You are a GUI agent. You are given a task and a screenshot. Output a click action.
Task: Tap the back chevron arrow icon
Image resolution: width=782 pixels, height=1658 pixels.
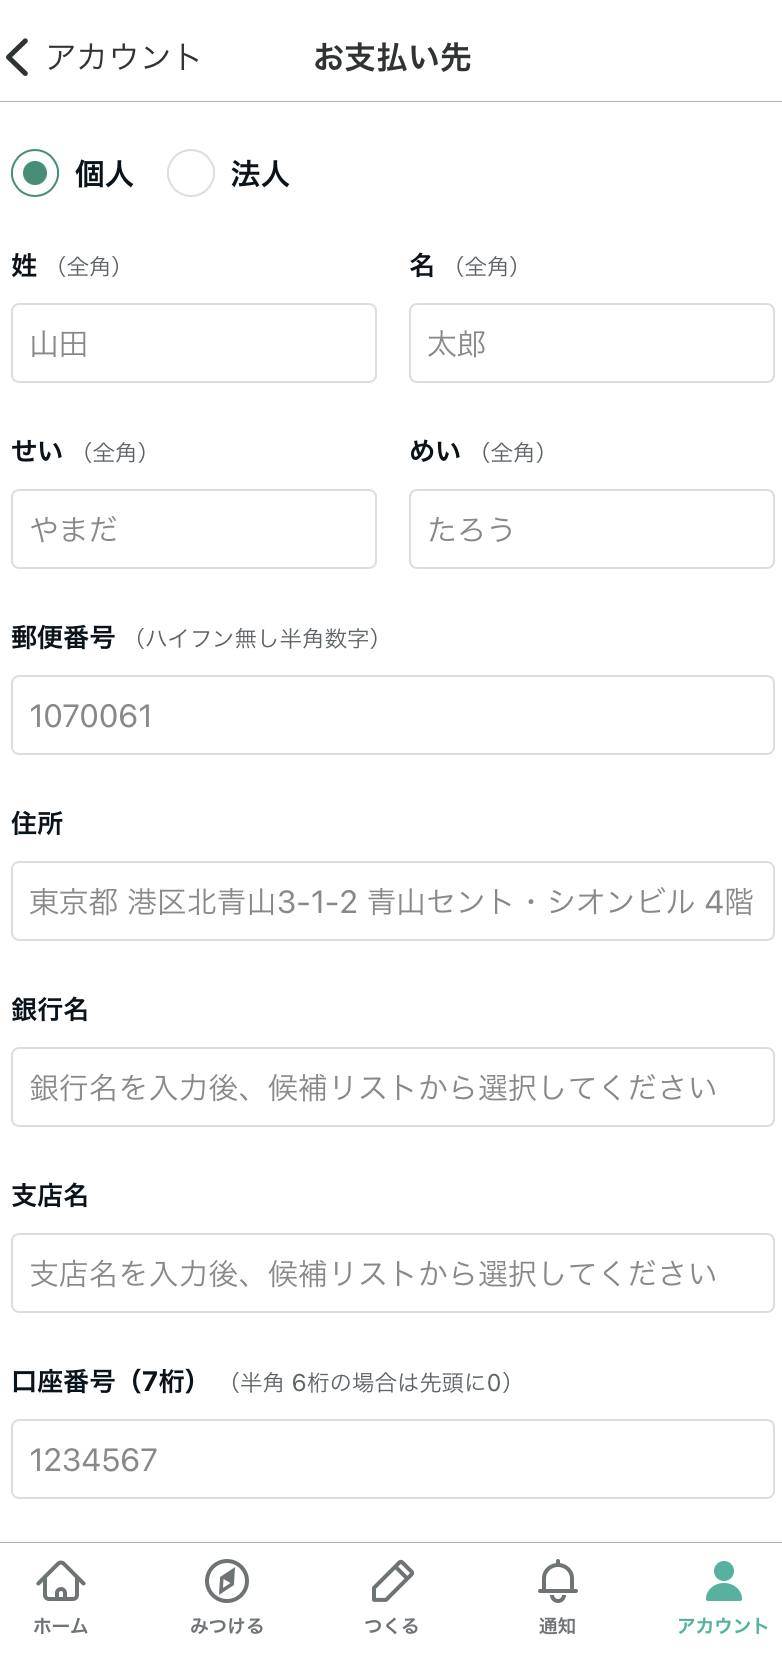[18, 57]
